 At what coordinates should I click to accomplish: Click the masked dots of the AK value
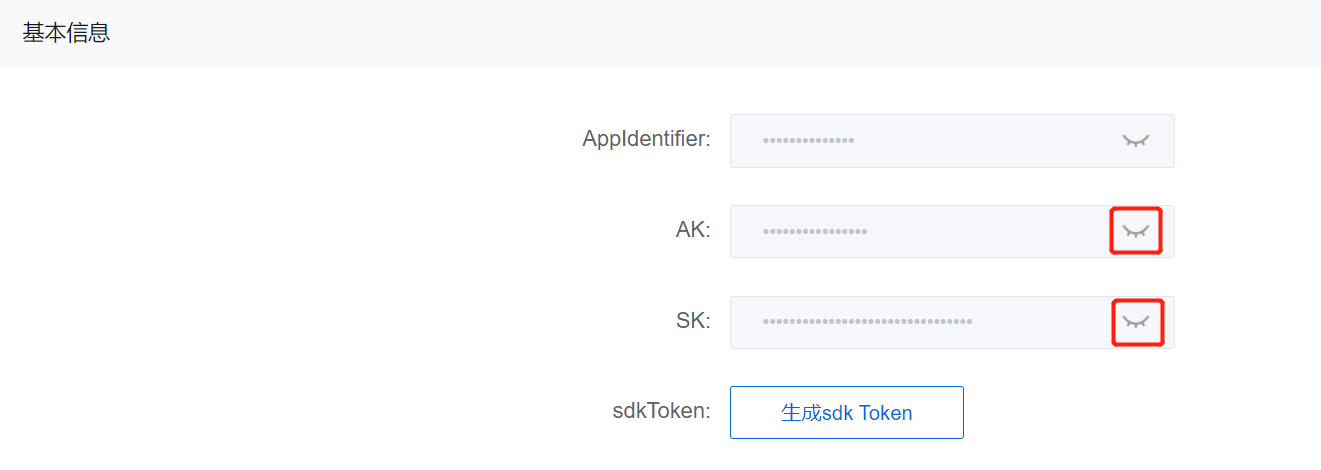click(815, 232)
